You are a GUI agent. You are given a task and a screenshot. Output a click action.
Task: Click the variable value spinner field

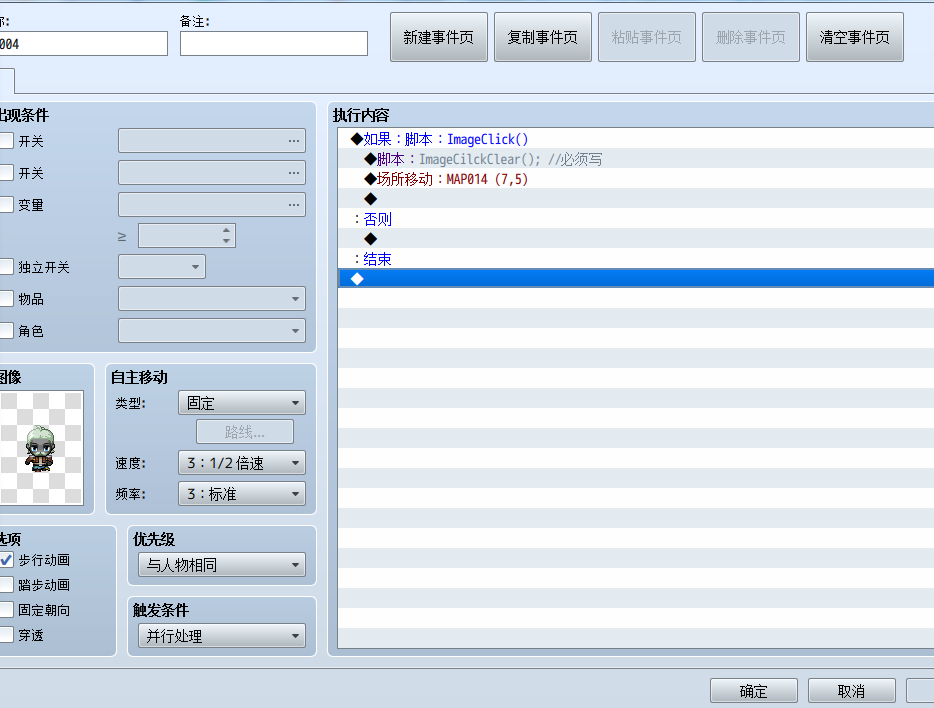pyautogui.click(x=187, y=236)
